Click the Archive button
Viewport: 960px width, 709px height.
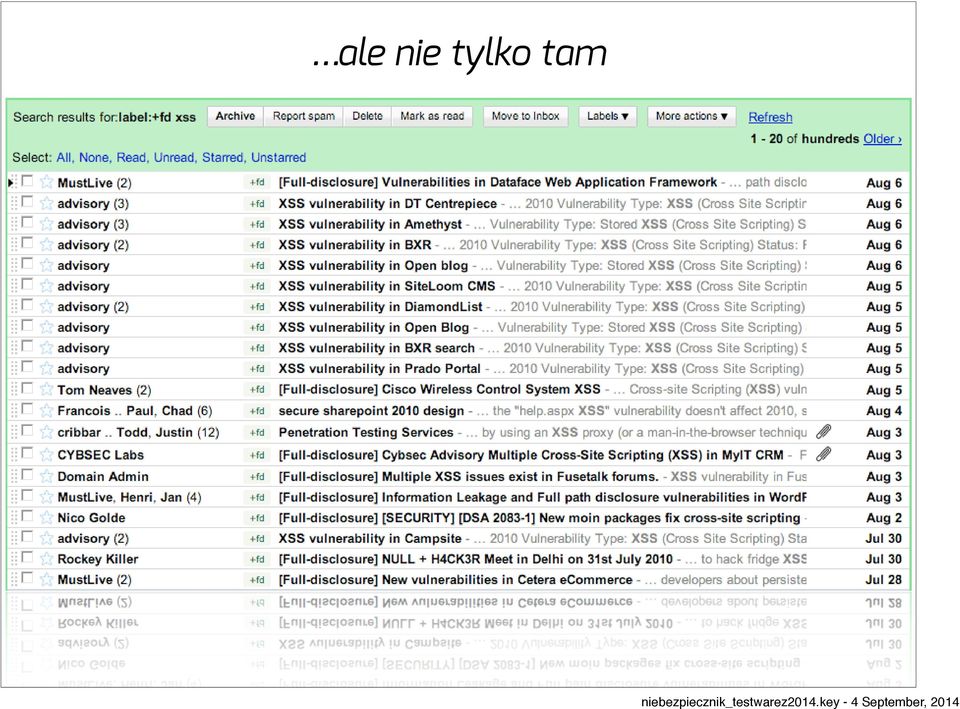tap(235, 116)
